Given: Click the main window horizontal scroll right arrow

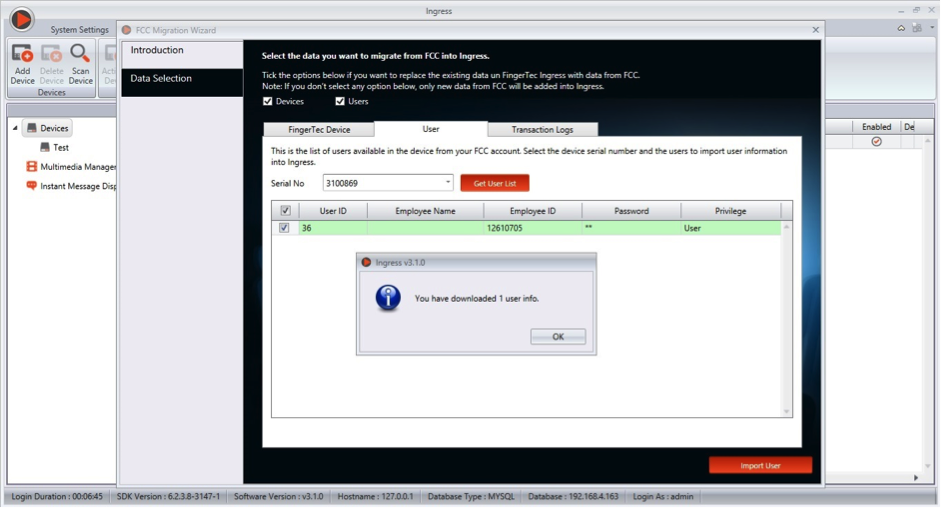Looking at the screenshot, I should 916,477.
